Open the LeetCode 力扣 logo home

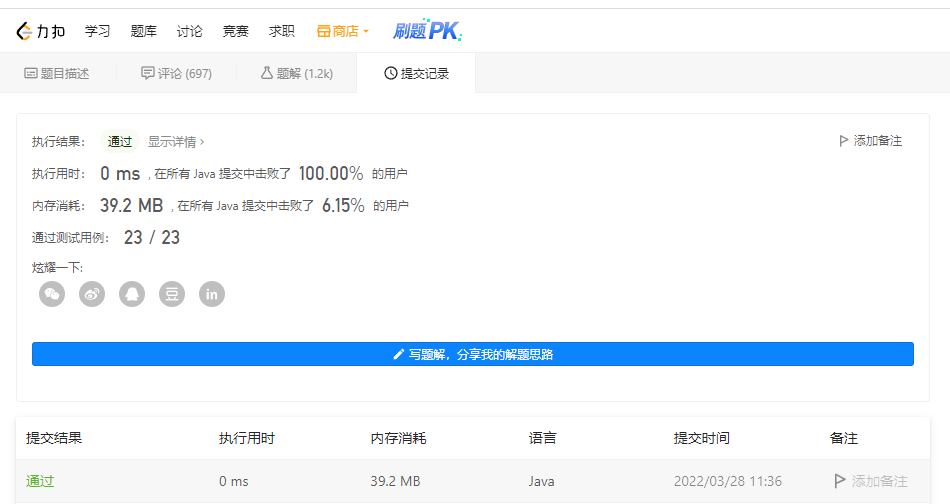[41, 31]
